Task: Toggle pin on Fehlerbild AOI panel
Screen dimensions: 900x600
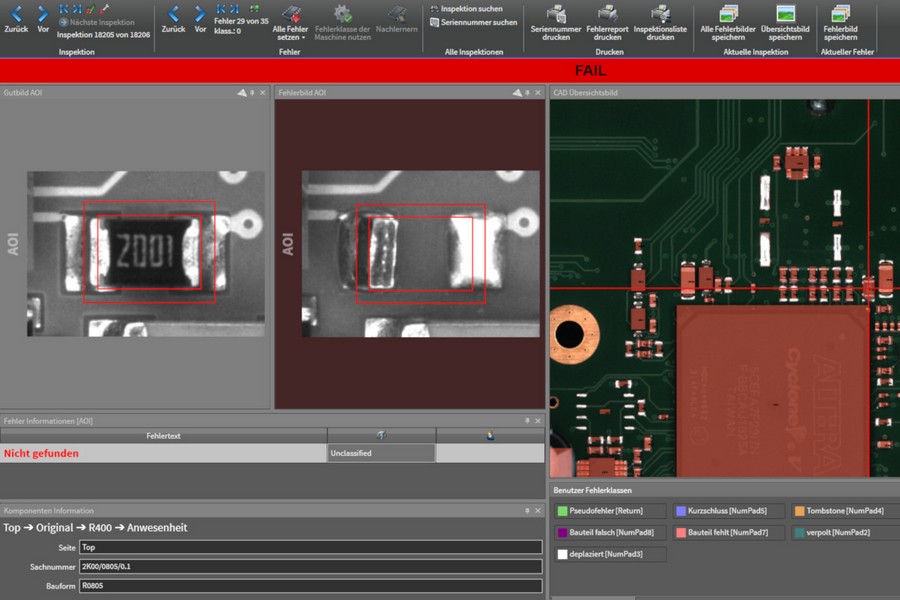Action: coord(526,93)
